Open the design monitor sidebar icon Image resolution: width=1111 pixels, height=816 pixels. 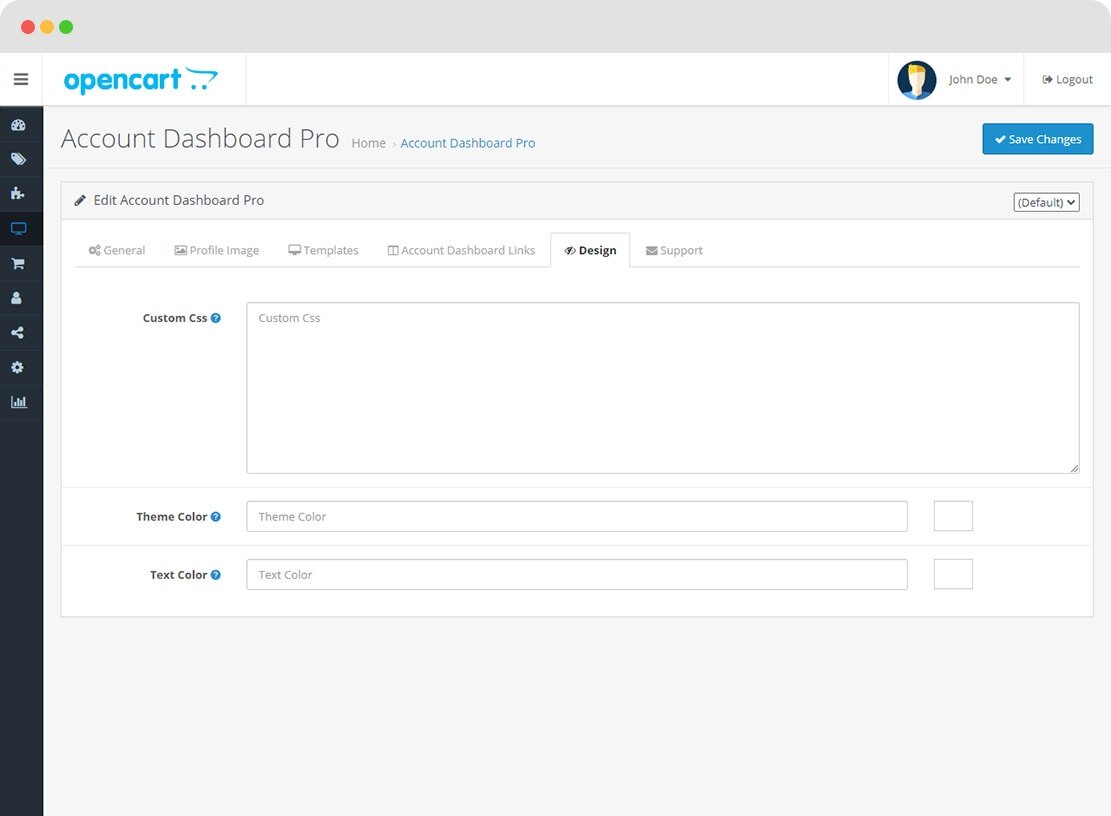[x=18, y=229]
